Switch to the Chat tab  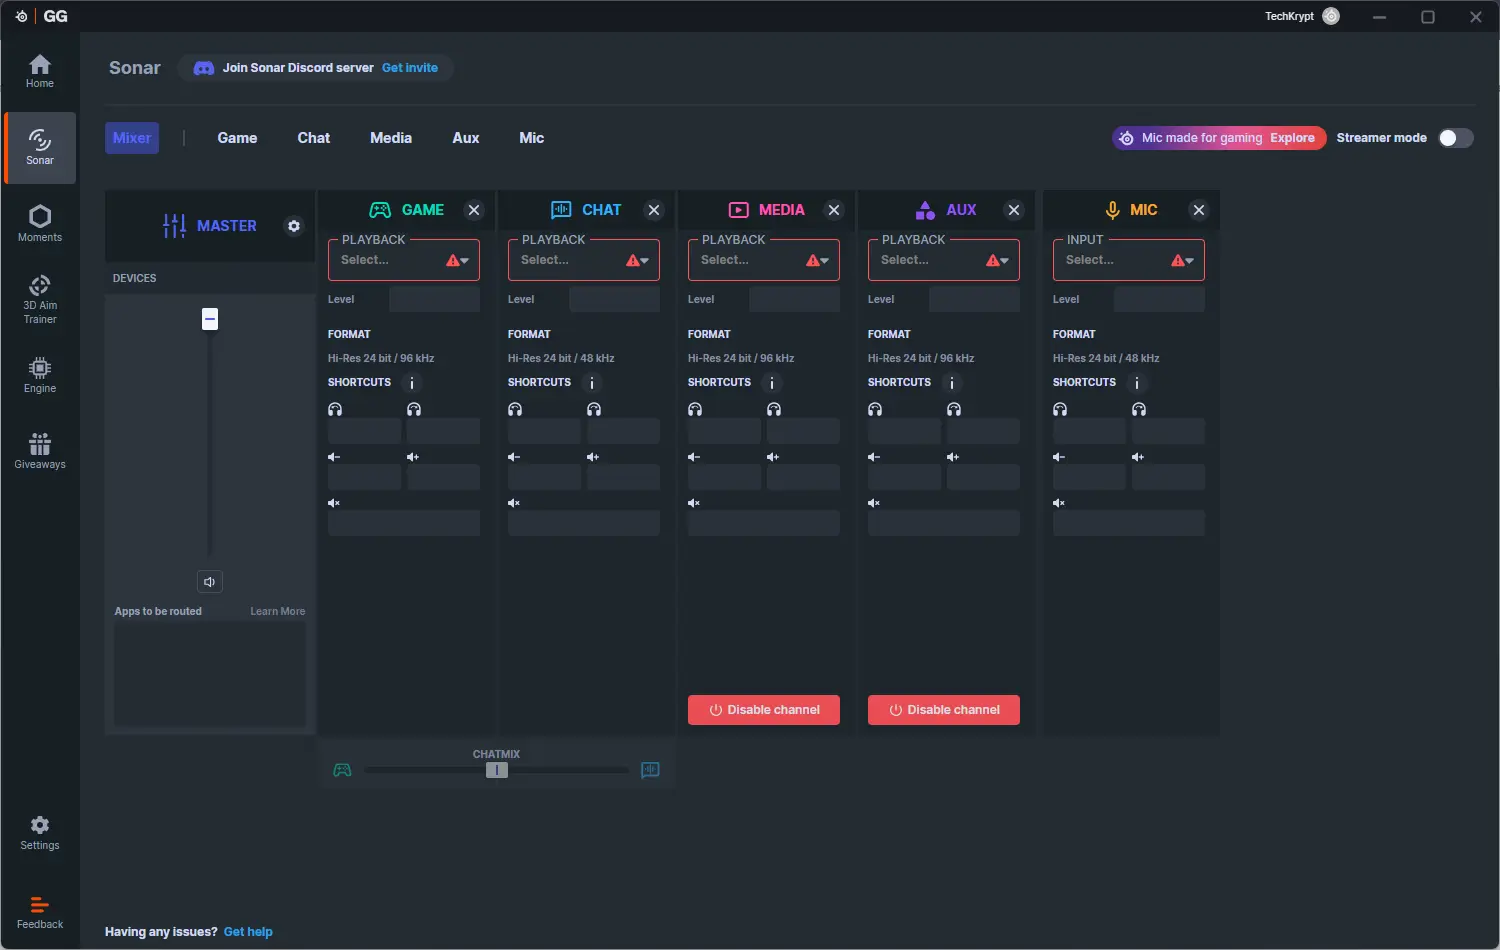pyautogui.click(x=314, y=138)
